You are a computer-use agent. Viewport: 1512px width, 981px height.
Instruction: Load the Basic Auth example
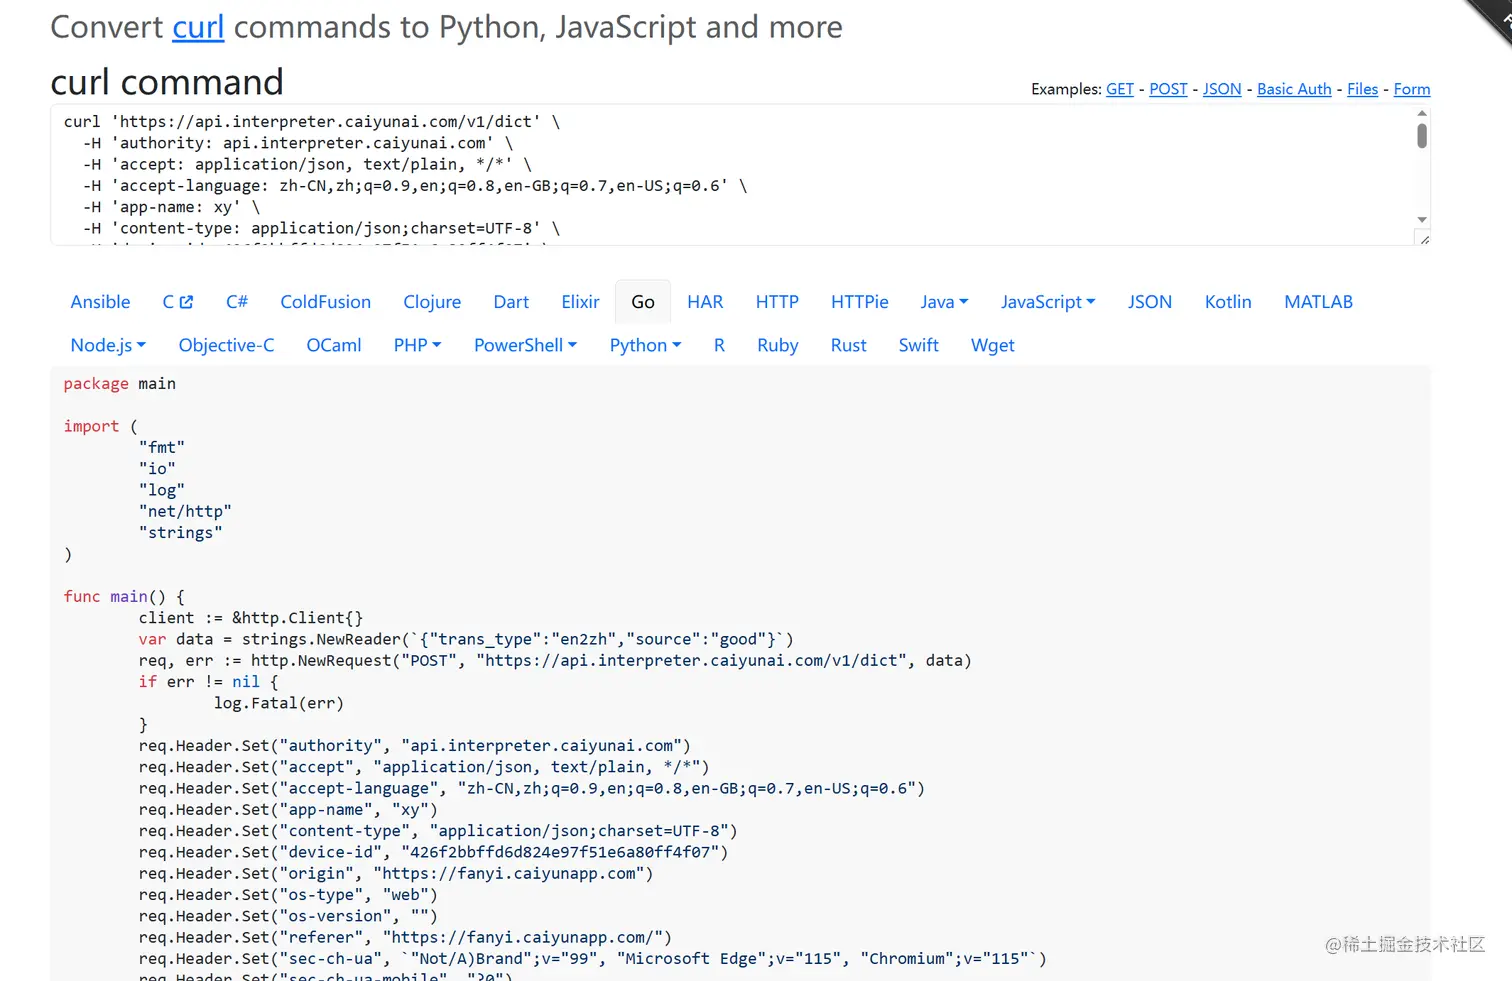click(1294, 89)
